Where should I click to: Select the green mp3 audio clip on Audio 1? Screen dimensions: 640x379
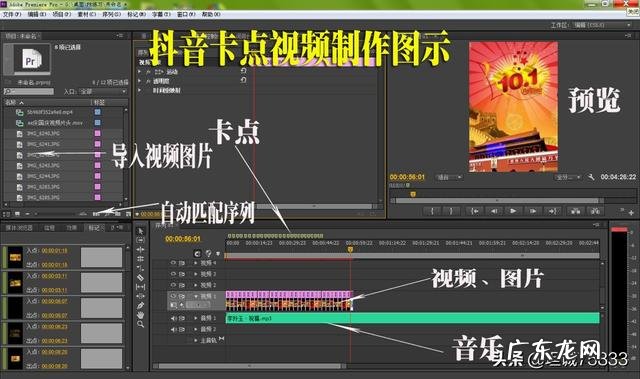[413, 318]
